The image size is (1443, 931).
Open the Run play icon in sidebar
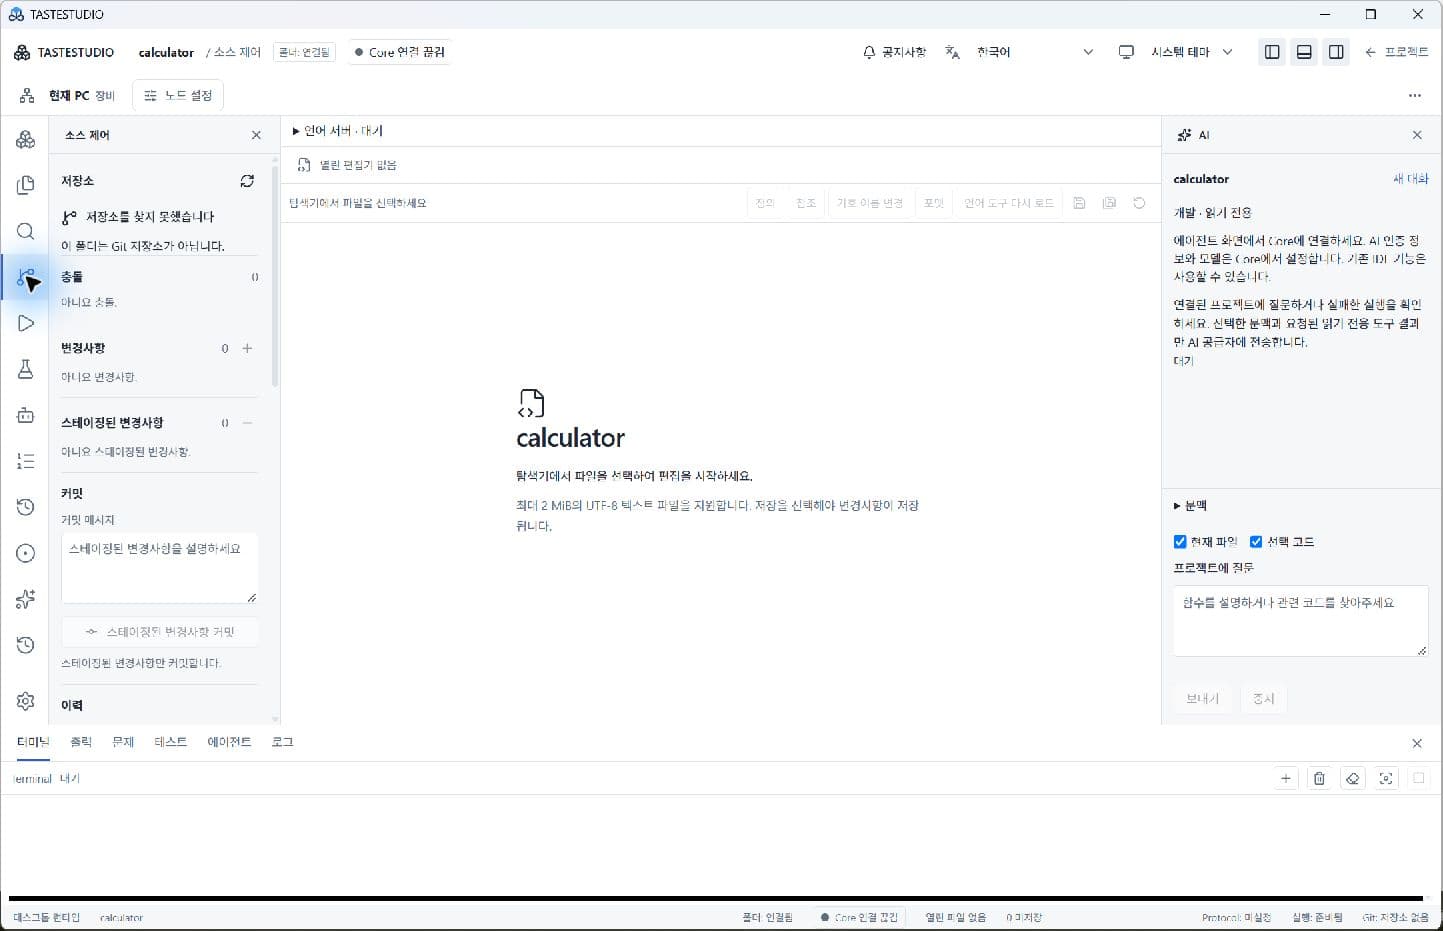point(26,323)
